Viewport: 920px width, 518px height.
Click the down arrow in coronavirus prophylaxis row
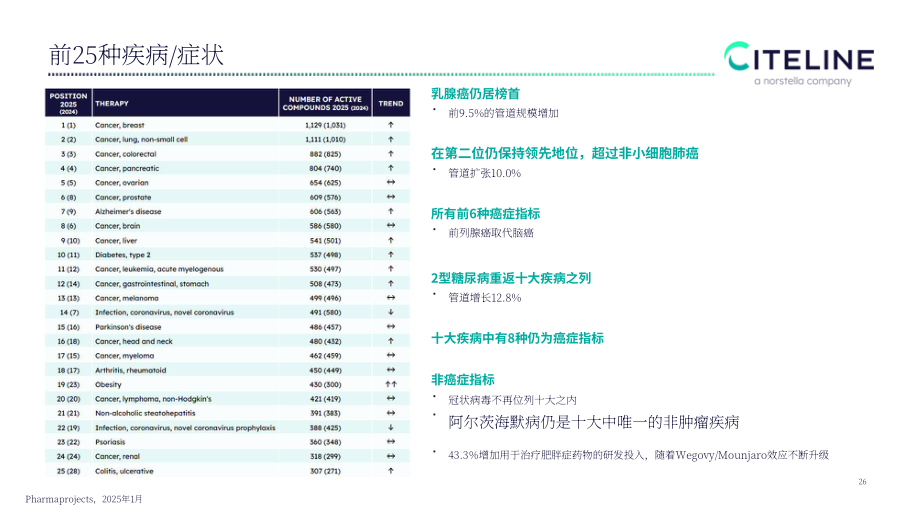click(391, 428)
